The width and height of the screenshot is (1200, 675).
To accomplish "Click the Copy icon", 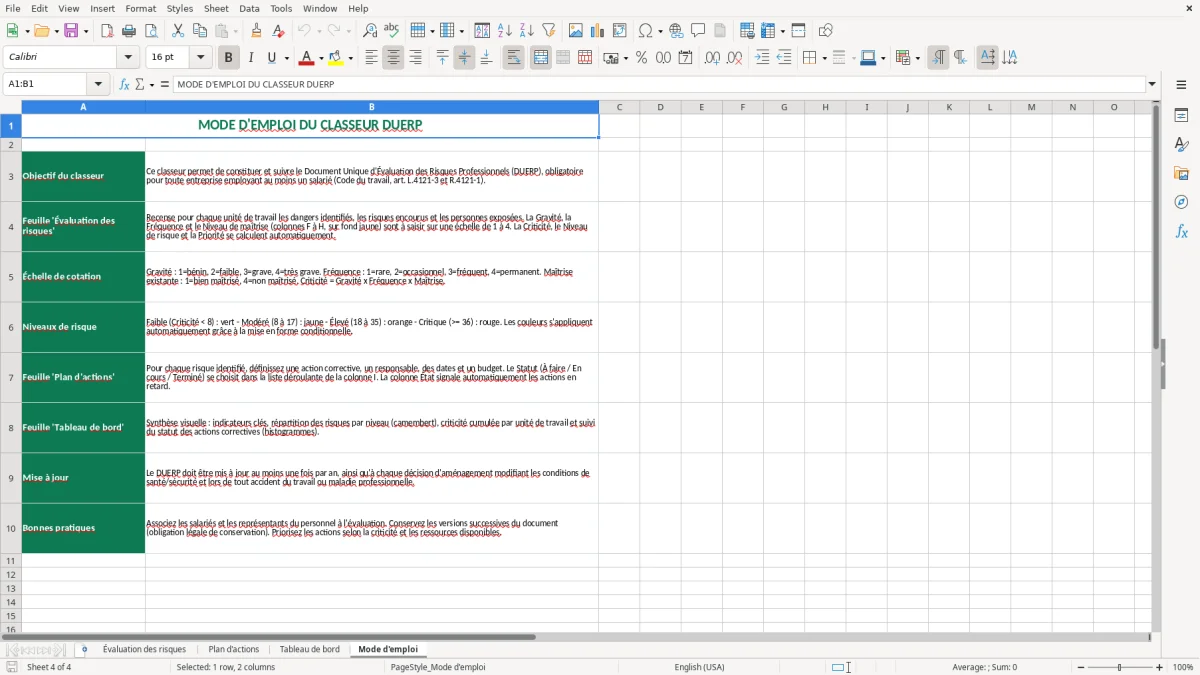I will [x=199, y=31].
